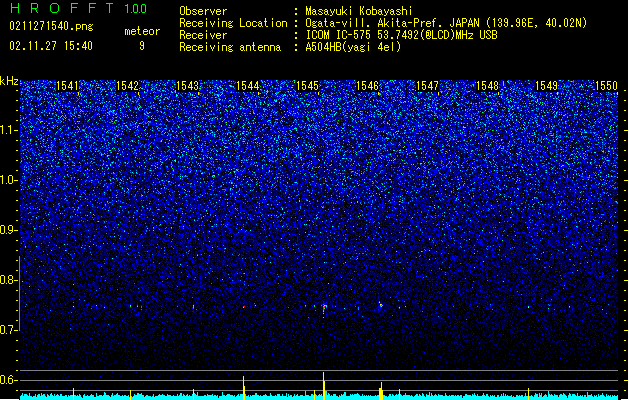Click the meteor count value 9
629x400 pixels.
pos(142,46)
